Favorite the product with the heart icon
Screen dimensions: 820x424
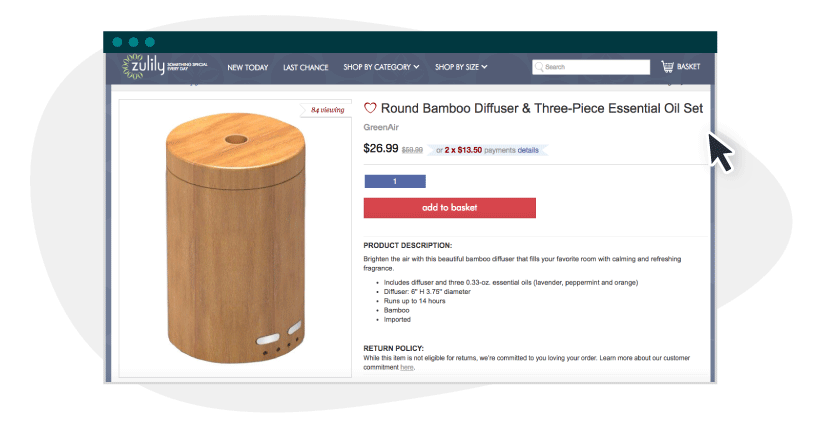(370, 108)
